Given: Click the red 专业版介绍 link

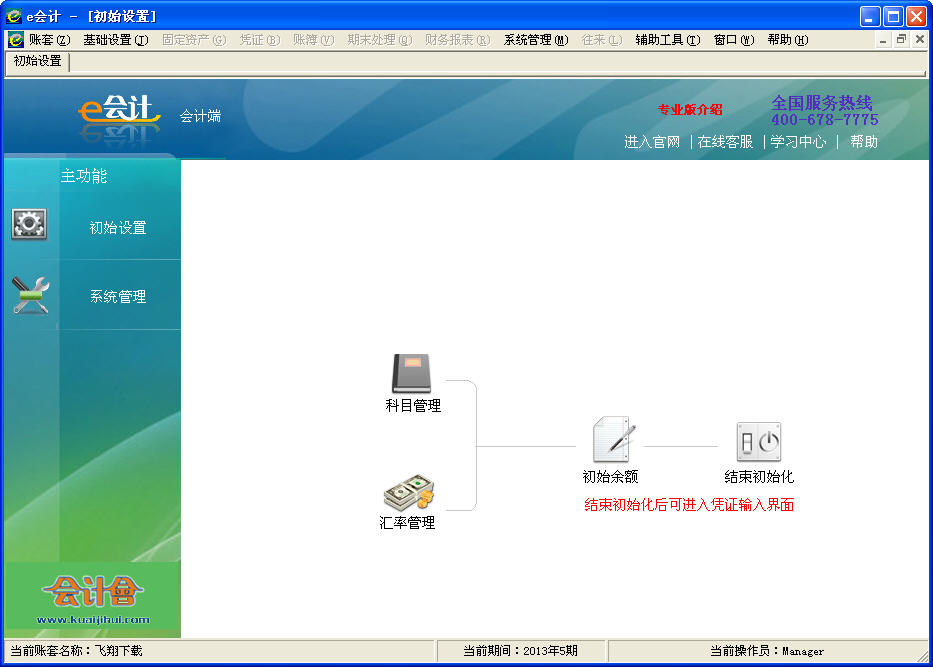Looking at the screenshot, I should 691,110.
